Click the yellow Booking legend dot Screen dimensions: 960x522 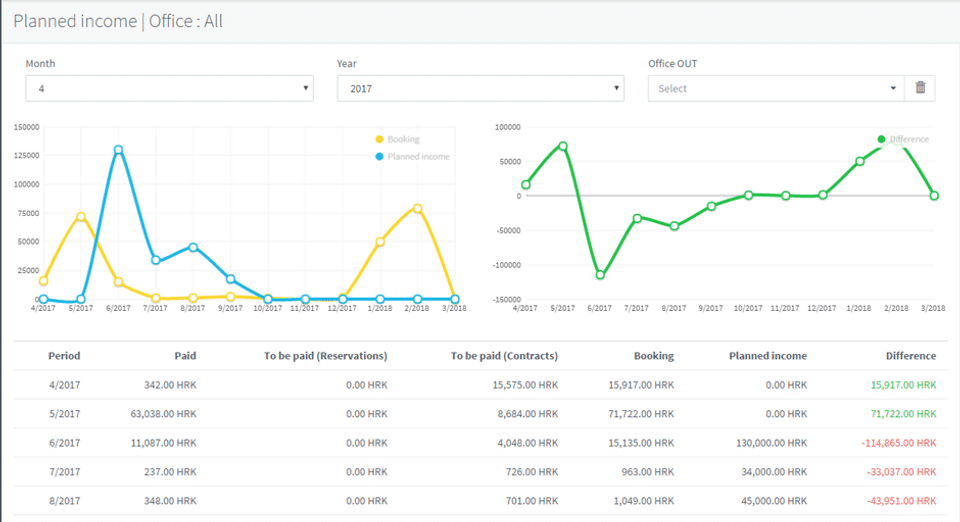pyautogui.click(x=380, y=140)
